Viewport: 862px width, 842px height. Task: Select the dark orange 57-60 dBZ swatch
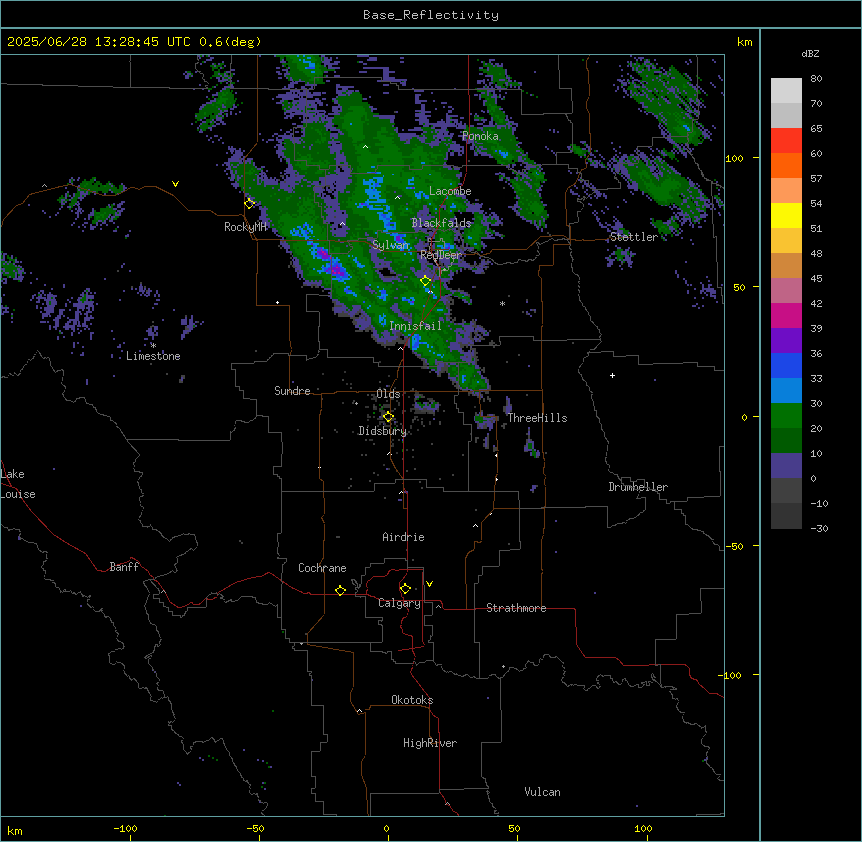[786, 165]
